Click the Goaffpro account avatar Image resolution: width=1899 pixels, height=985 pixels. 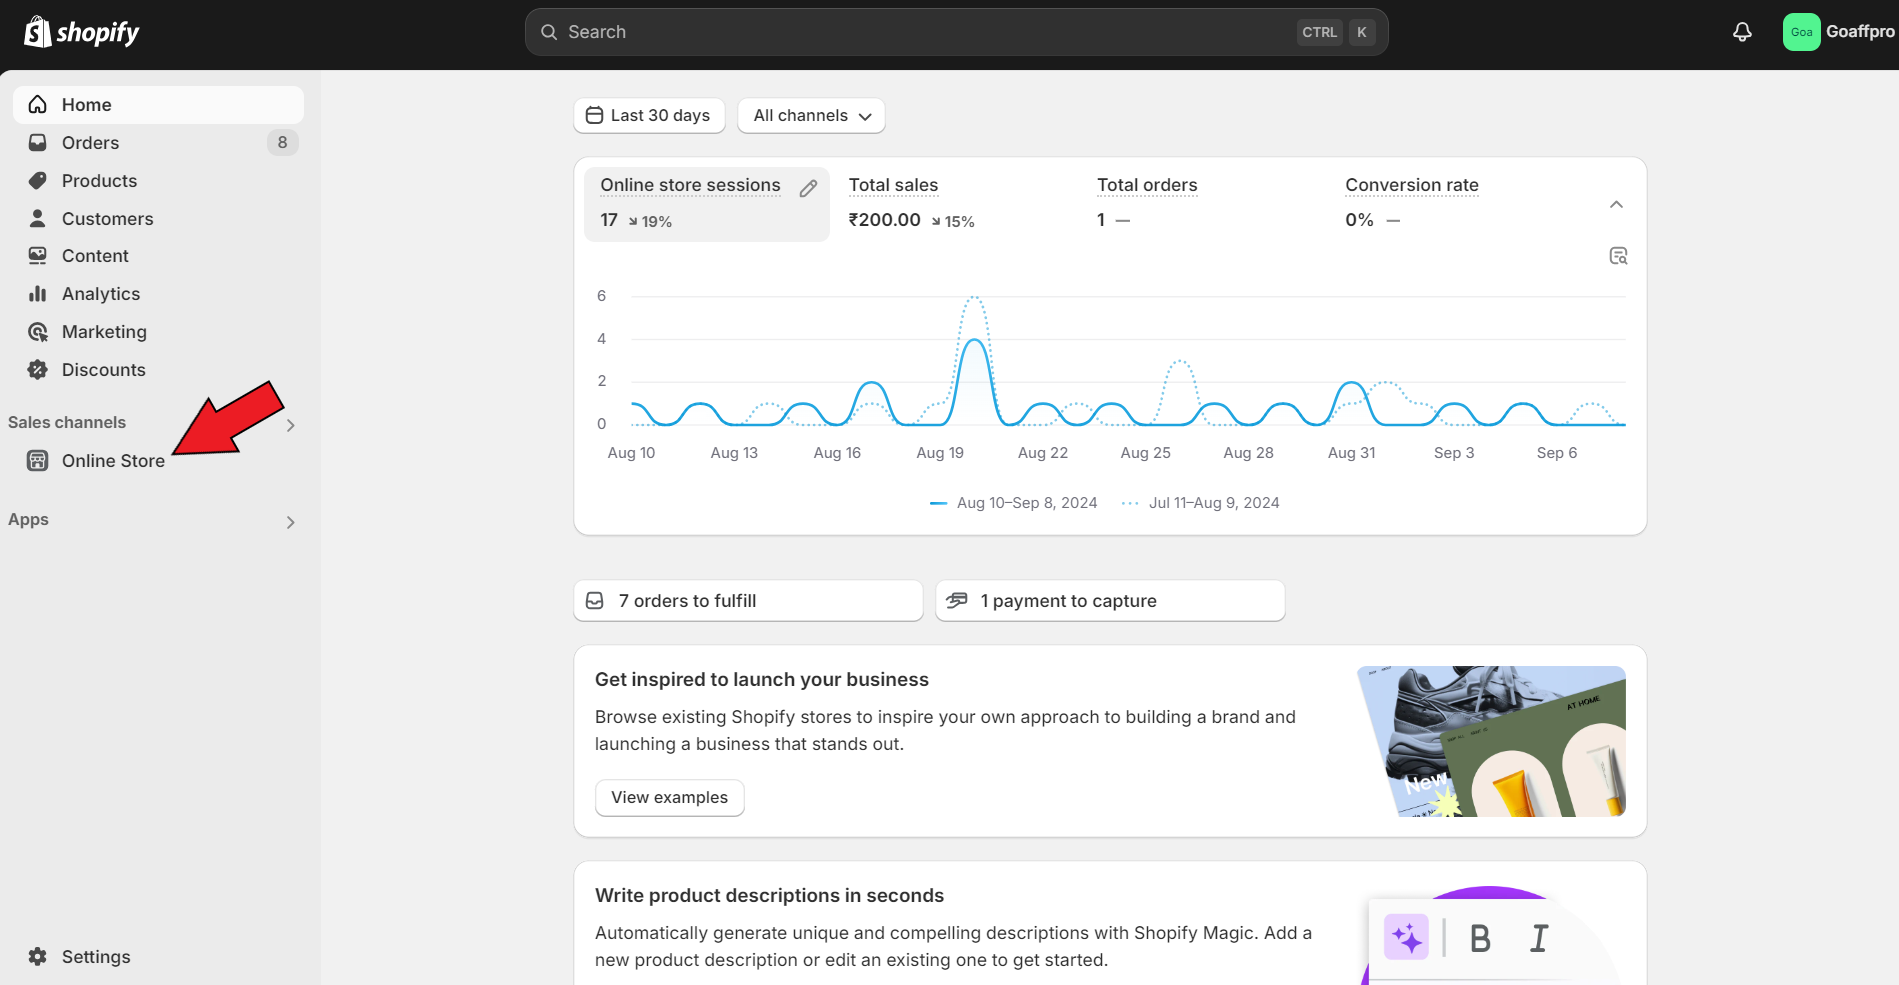[1801, 32]
